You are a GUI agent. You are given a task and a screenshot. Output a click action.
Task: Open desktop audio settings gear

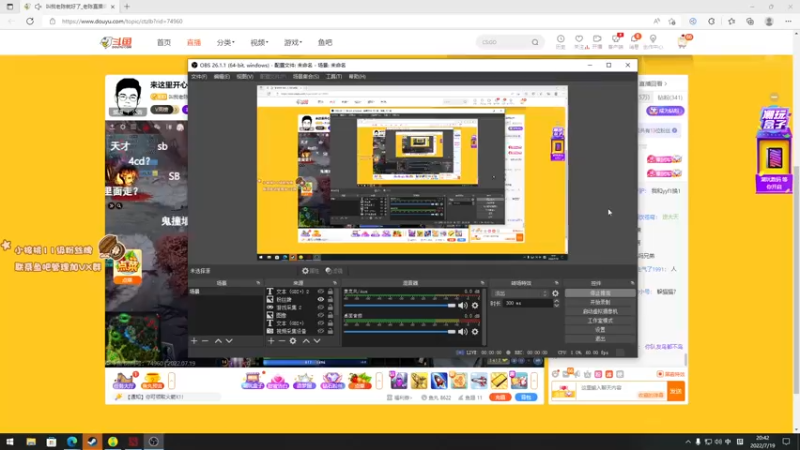(x=475, y=332)
